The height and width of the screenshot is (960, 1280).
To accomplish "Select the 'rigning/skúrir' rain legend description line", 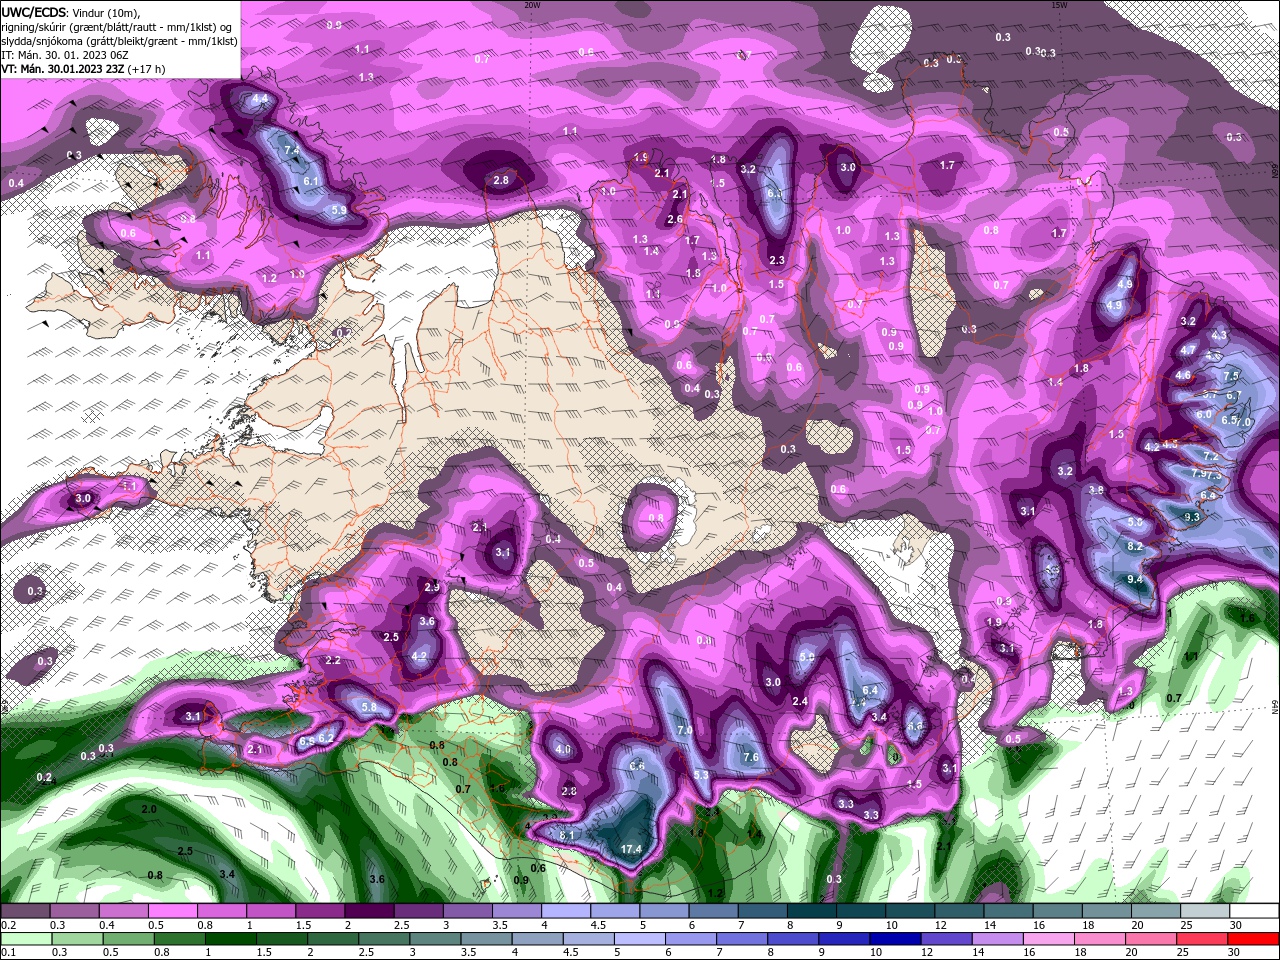I will [x=115, y=26].
